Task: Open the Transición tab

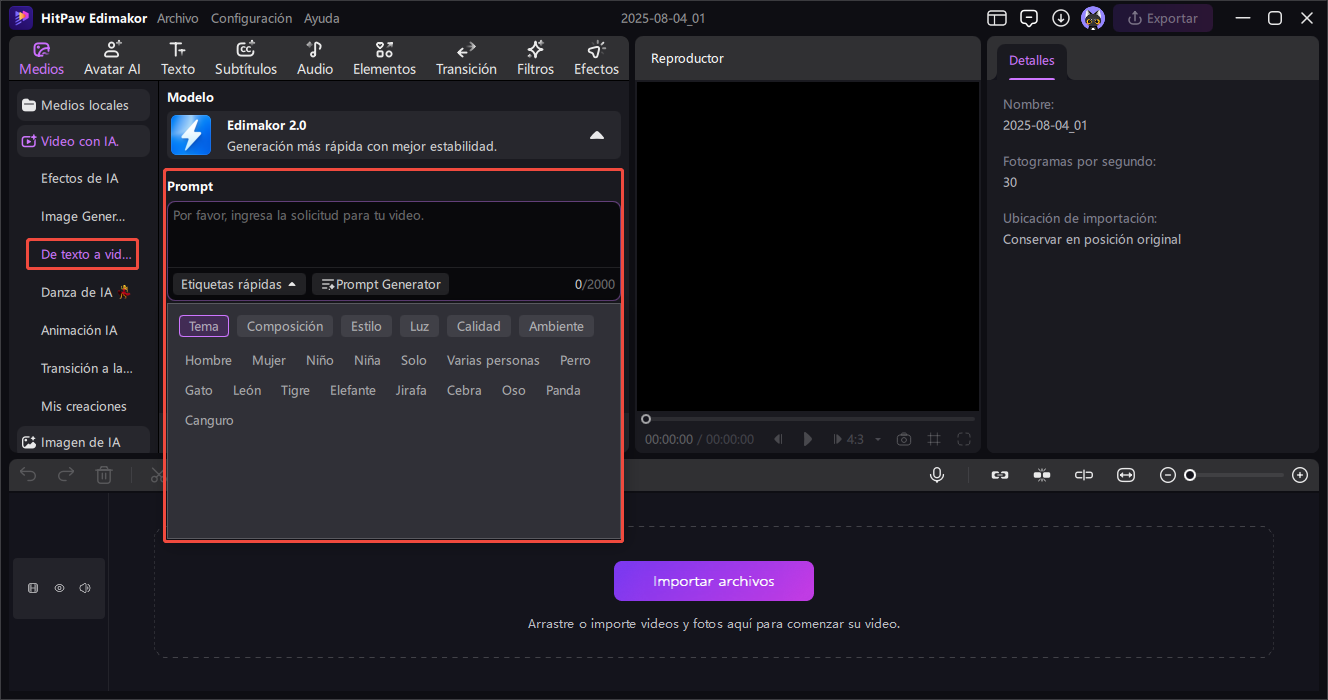Action: pos(466,59)
